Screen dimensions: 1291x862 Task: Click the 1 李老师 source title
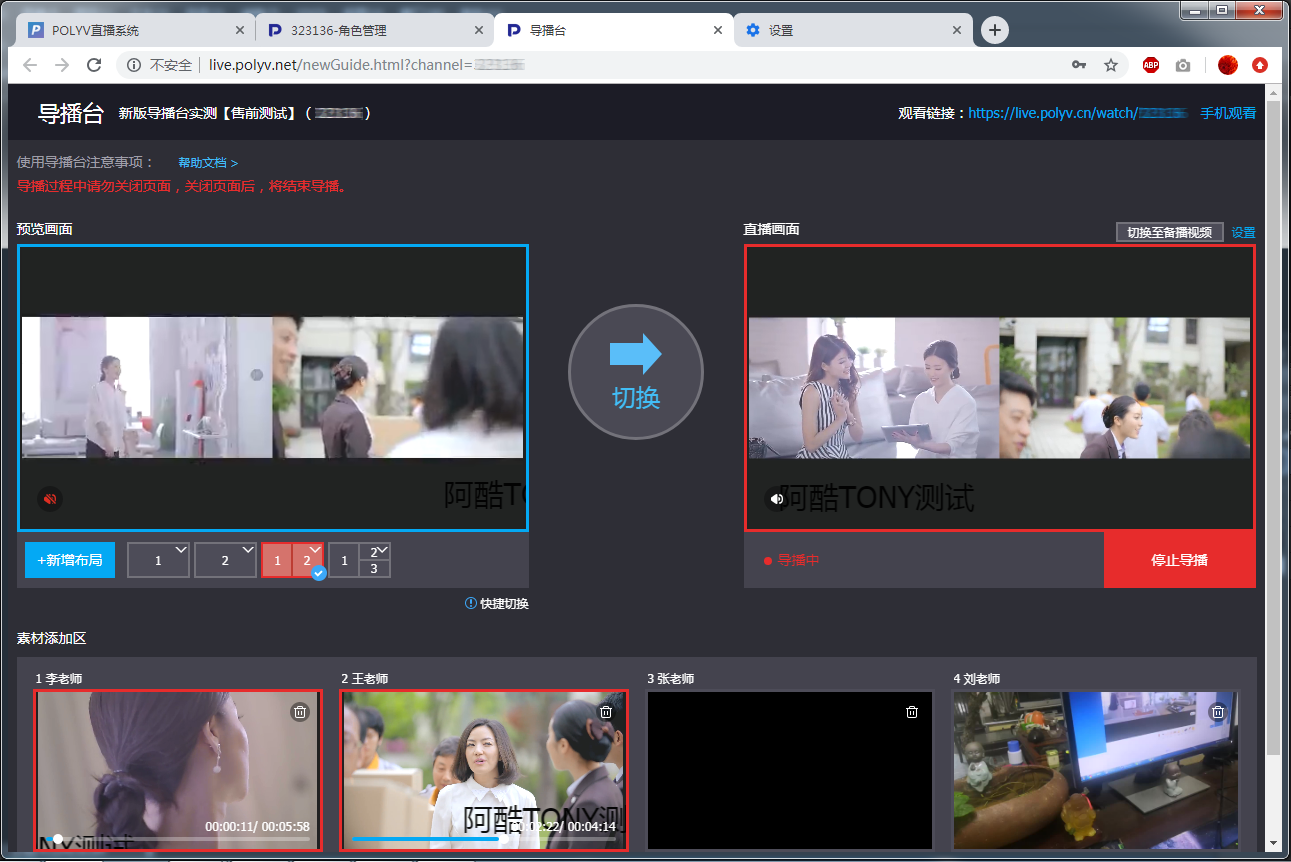point(59,679)
